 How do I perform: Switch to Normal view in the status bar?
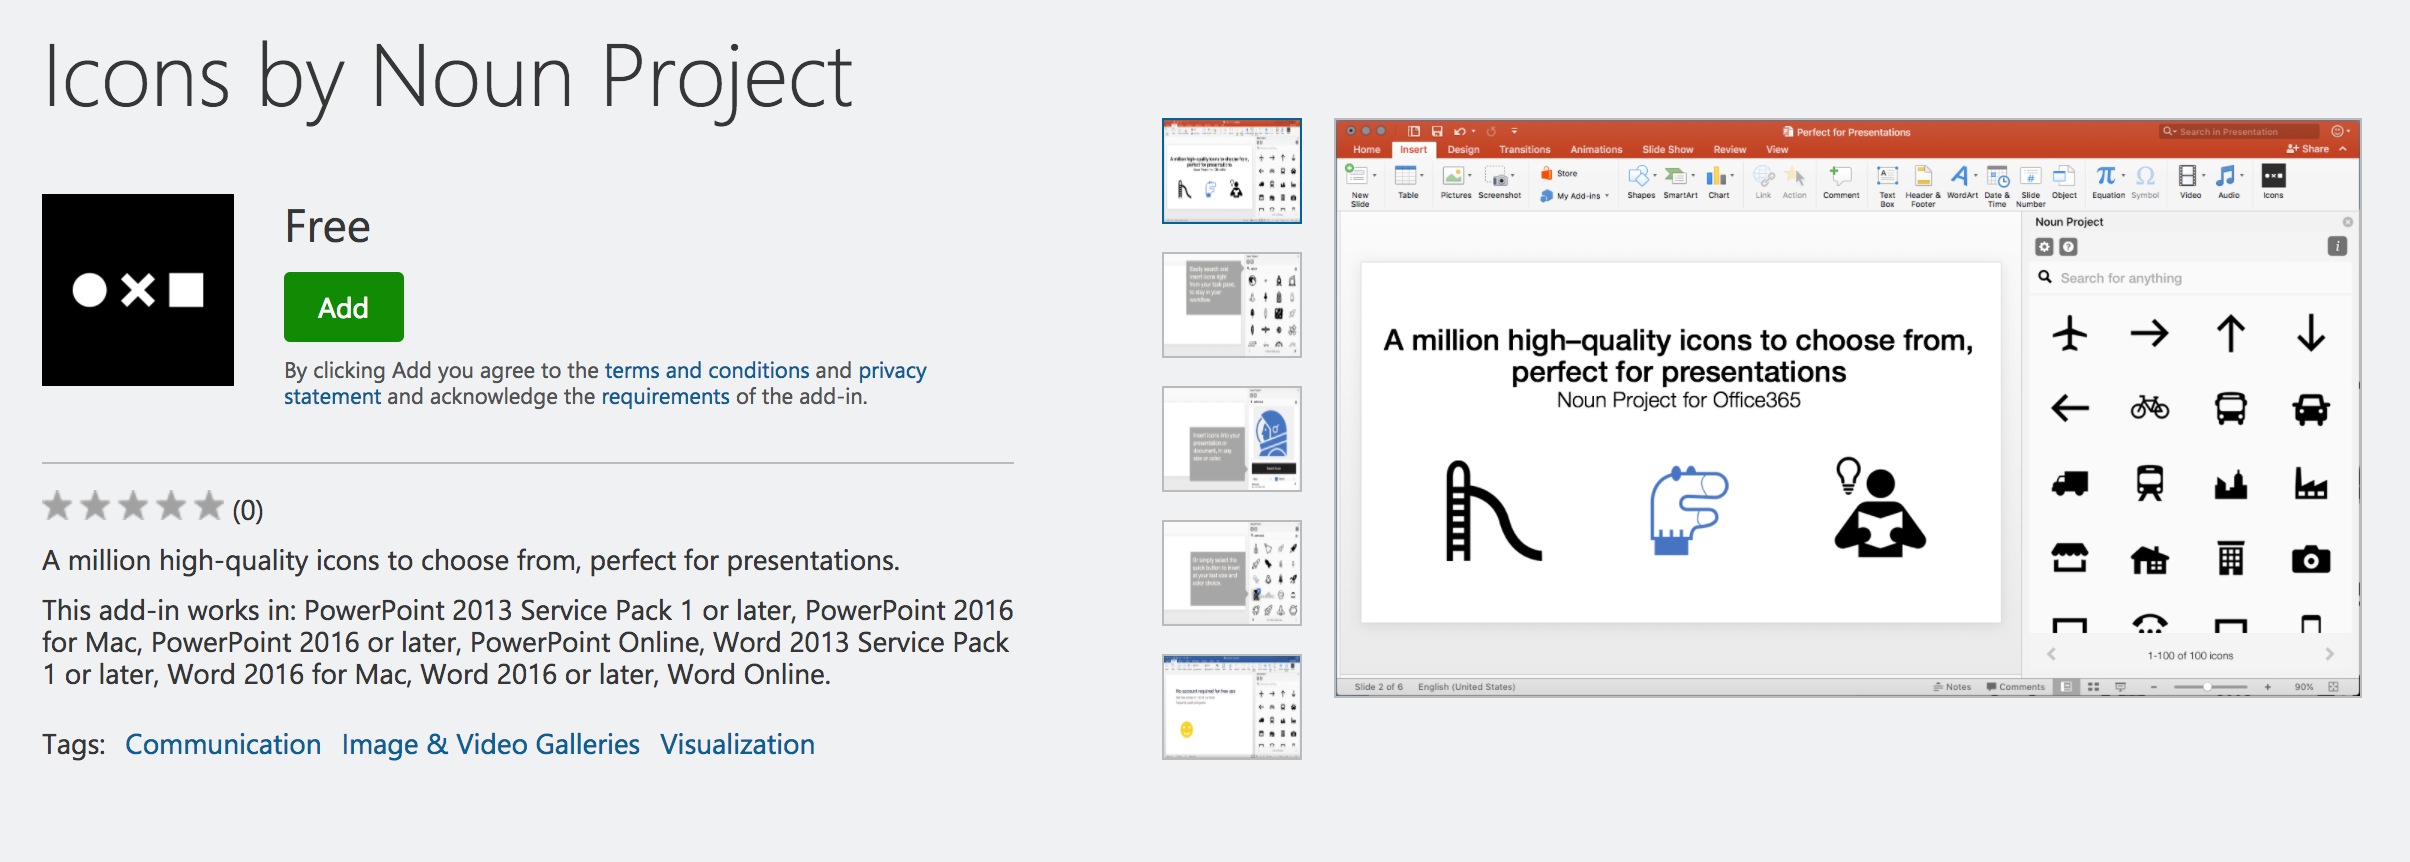2066,687
